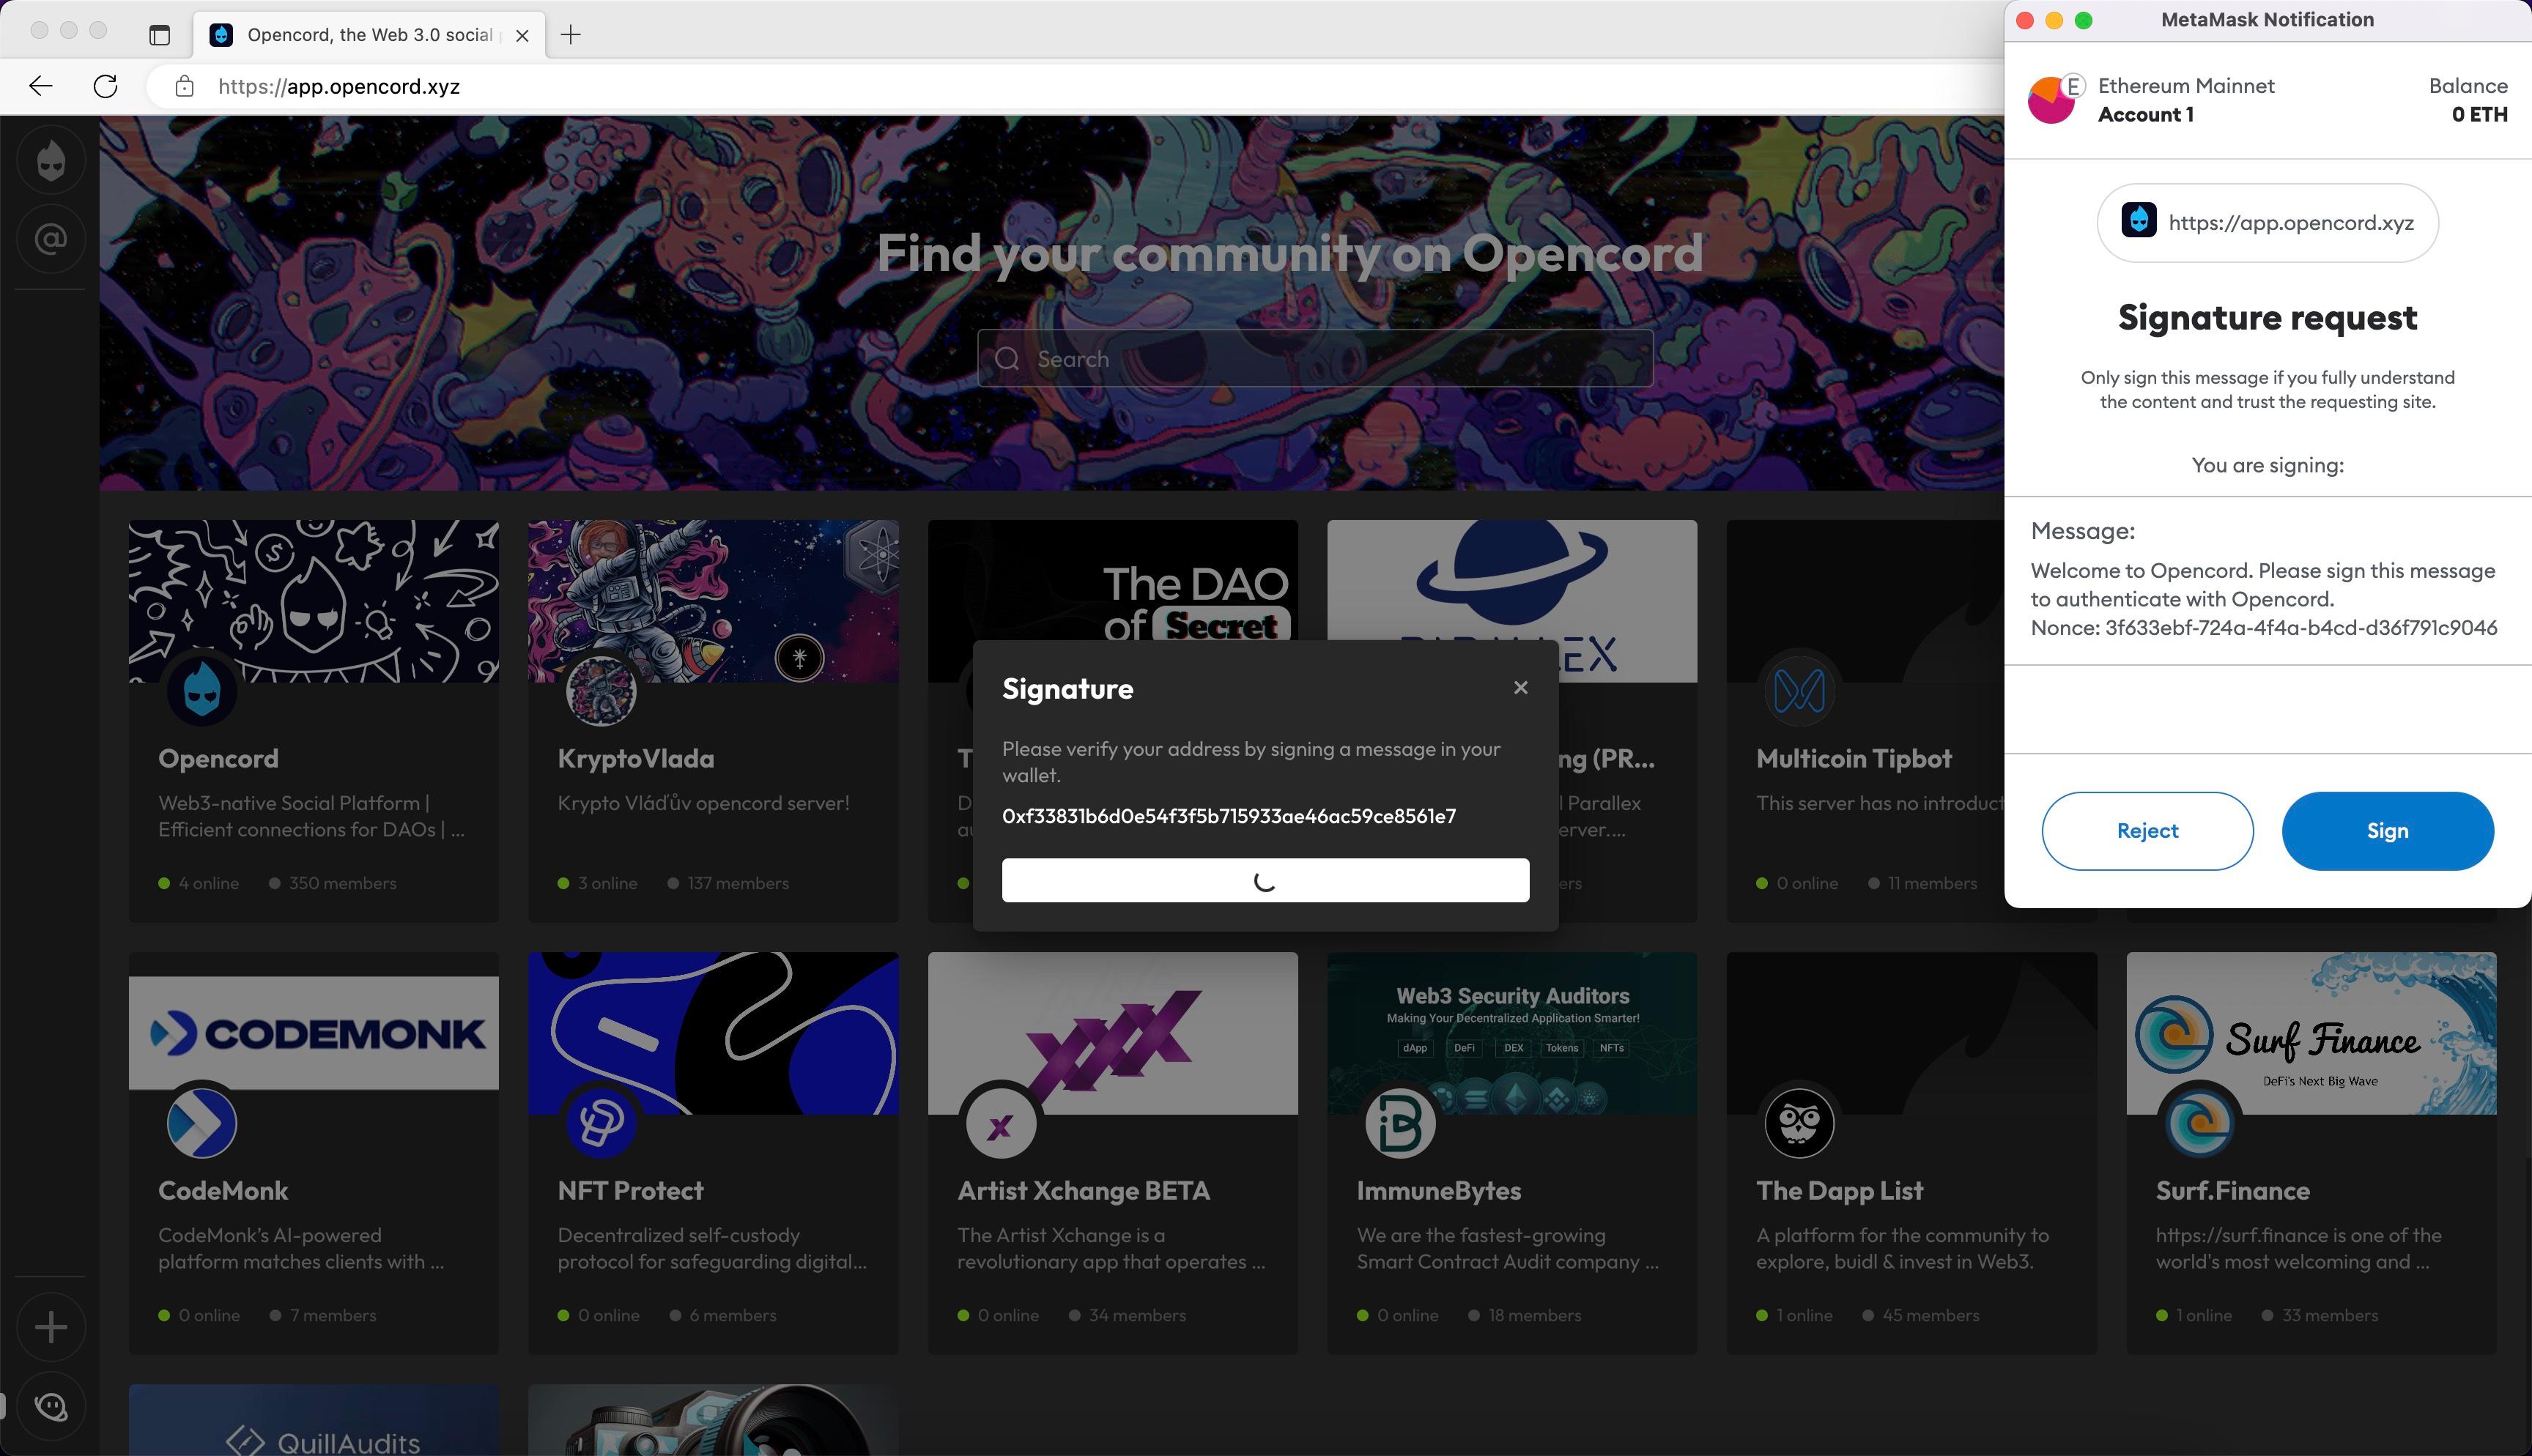Click the Opencord home flame icon in sidebar

(51, 160)
